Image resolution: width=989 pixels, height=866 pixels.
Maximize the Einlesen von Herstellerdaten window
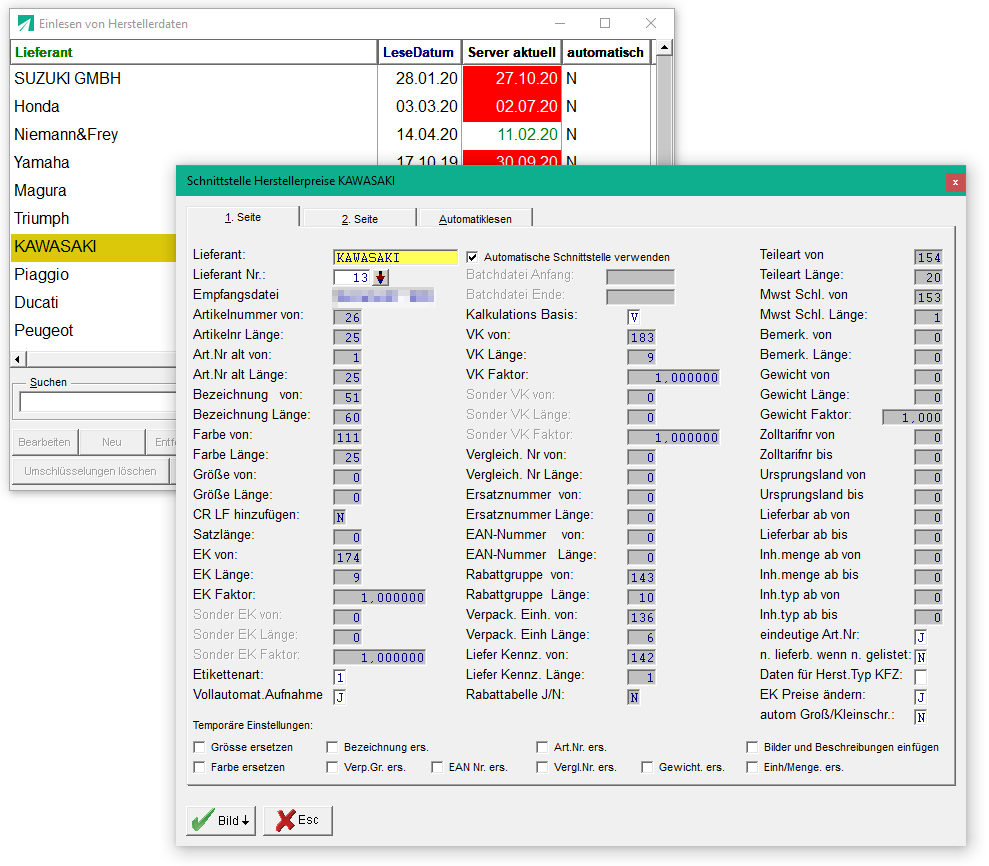click(x=605, y=23)
